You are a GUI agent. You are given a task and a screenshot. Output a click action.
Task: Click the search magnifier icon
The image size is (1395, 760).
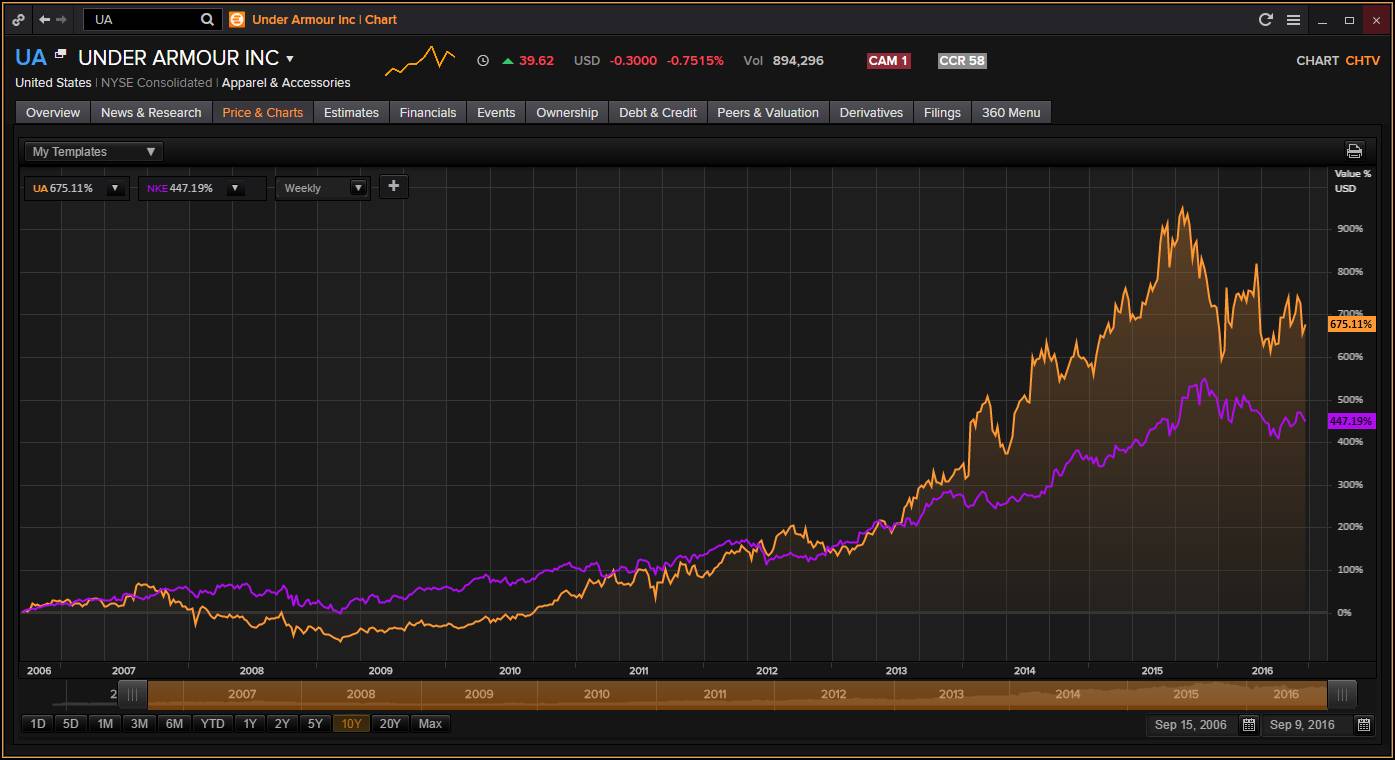click(207, 20)
